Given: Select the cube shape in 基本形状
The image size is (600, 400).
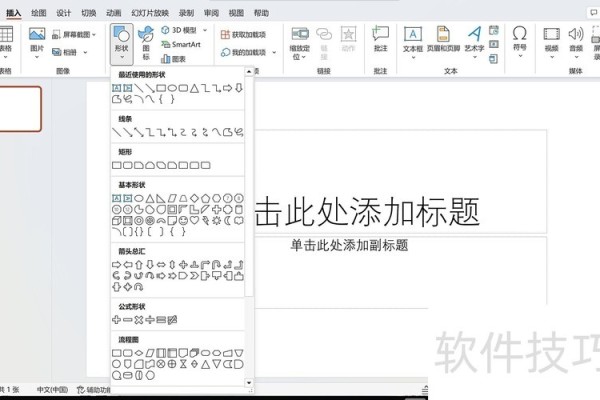Looking at the screenshot, I should (x=117, y=220).
